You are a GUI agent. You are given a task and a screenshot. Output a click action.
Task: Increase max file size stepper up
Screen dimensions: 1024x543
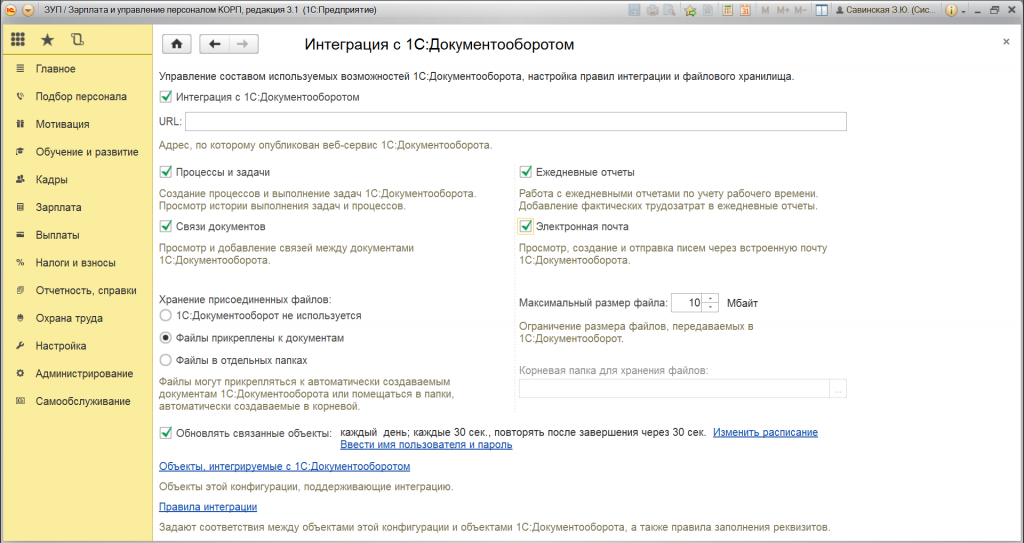tap(711, 299)
